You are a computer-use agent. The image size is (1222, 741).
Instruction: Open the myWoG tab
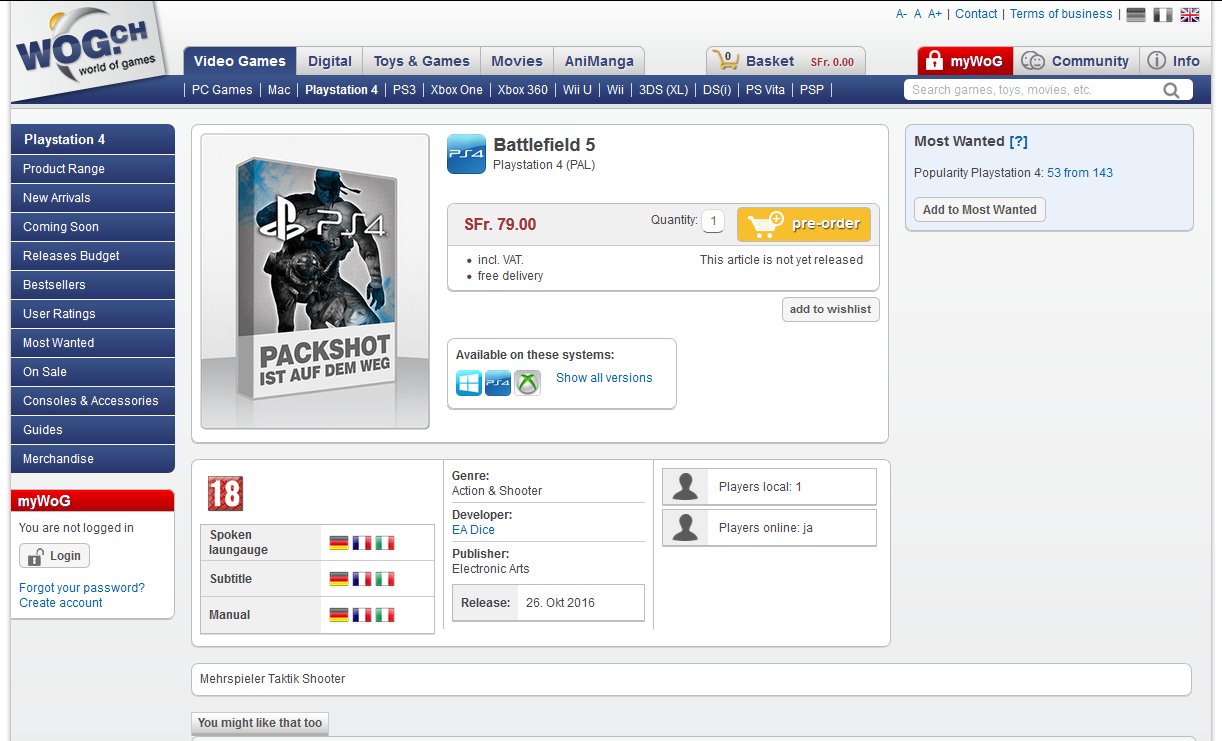(965, 61)
